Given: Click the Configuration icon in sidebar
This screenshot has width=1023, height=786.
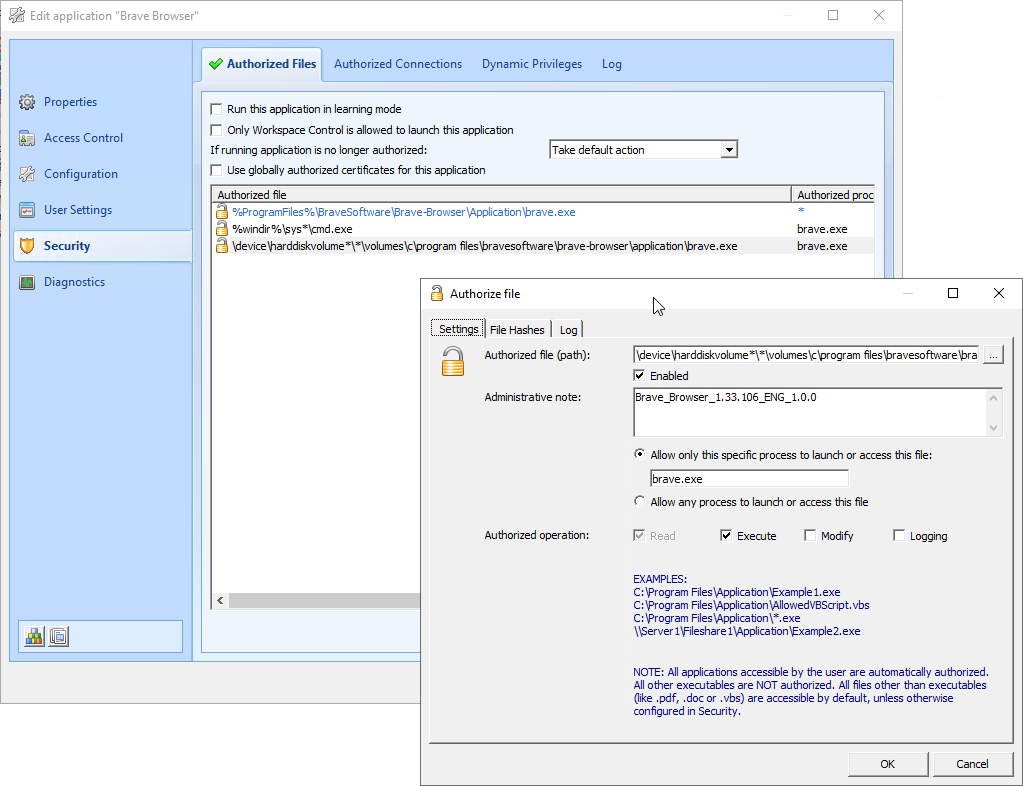Looking at the screenshot, I should (x=27, y=174).
